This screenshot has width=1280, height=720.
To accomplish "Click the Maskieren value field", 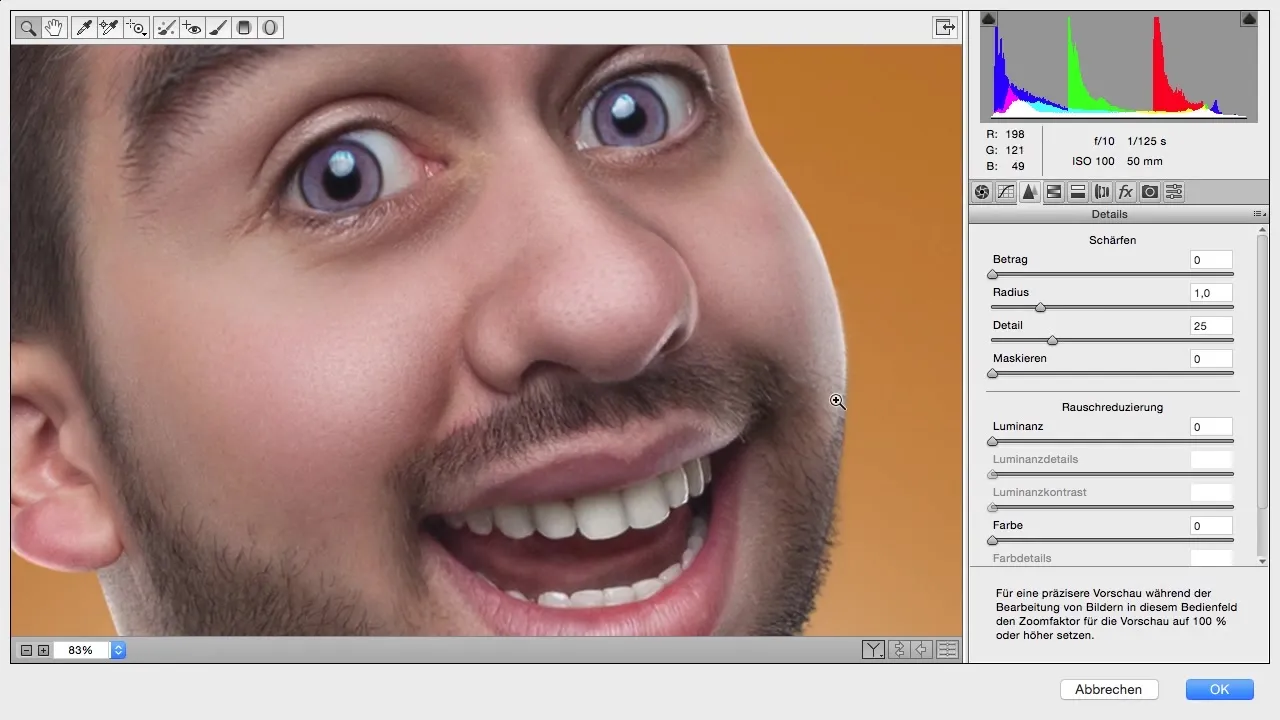I will (x=1211, y=359).
